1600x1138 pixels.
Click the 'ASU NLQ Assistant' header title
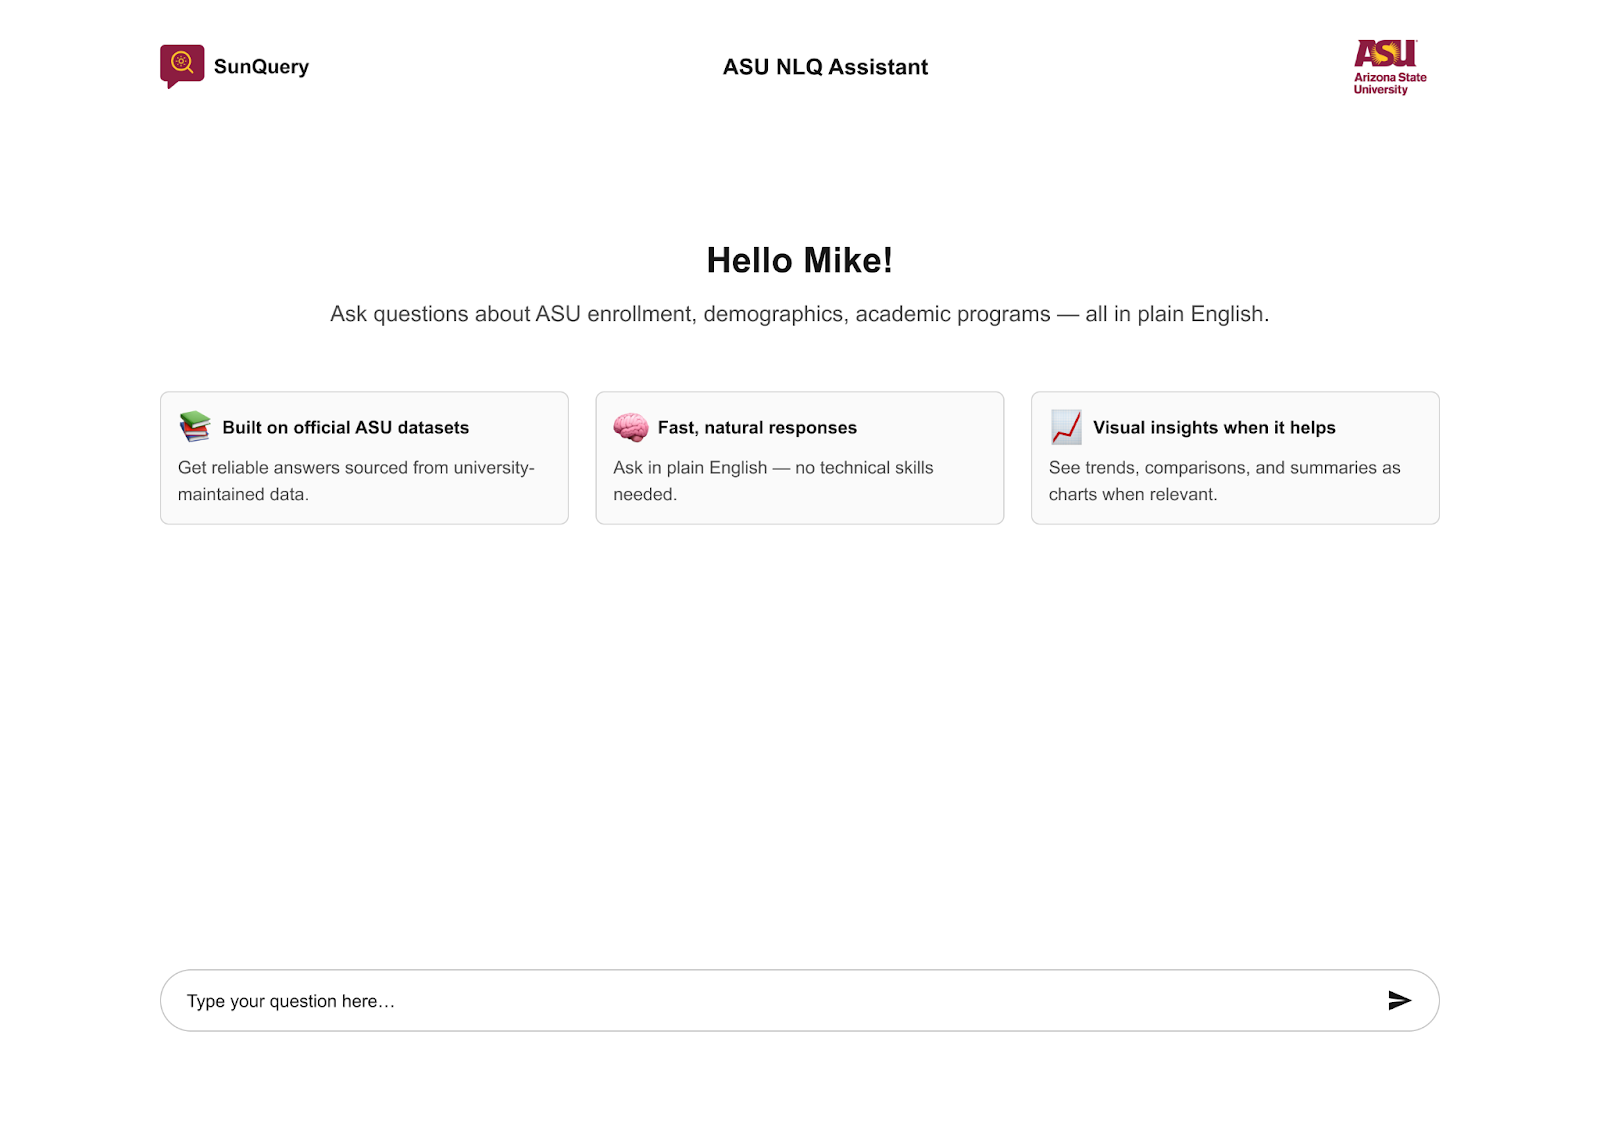(825, 67)
